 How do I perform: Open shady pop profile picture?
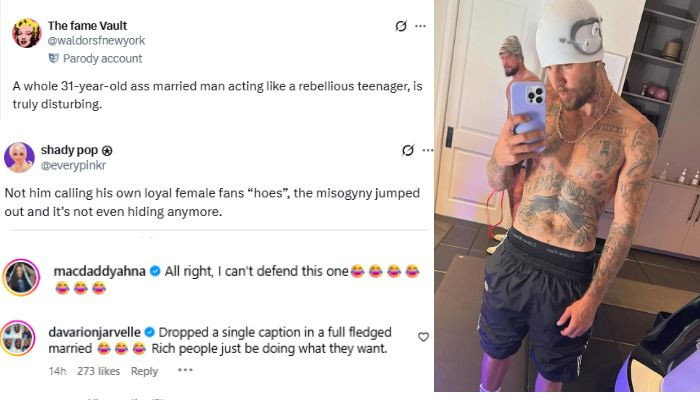pos(19,157)
